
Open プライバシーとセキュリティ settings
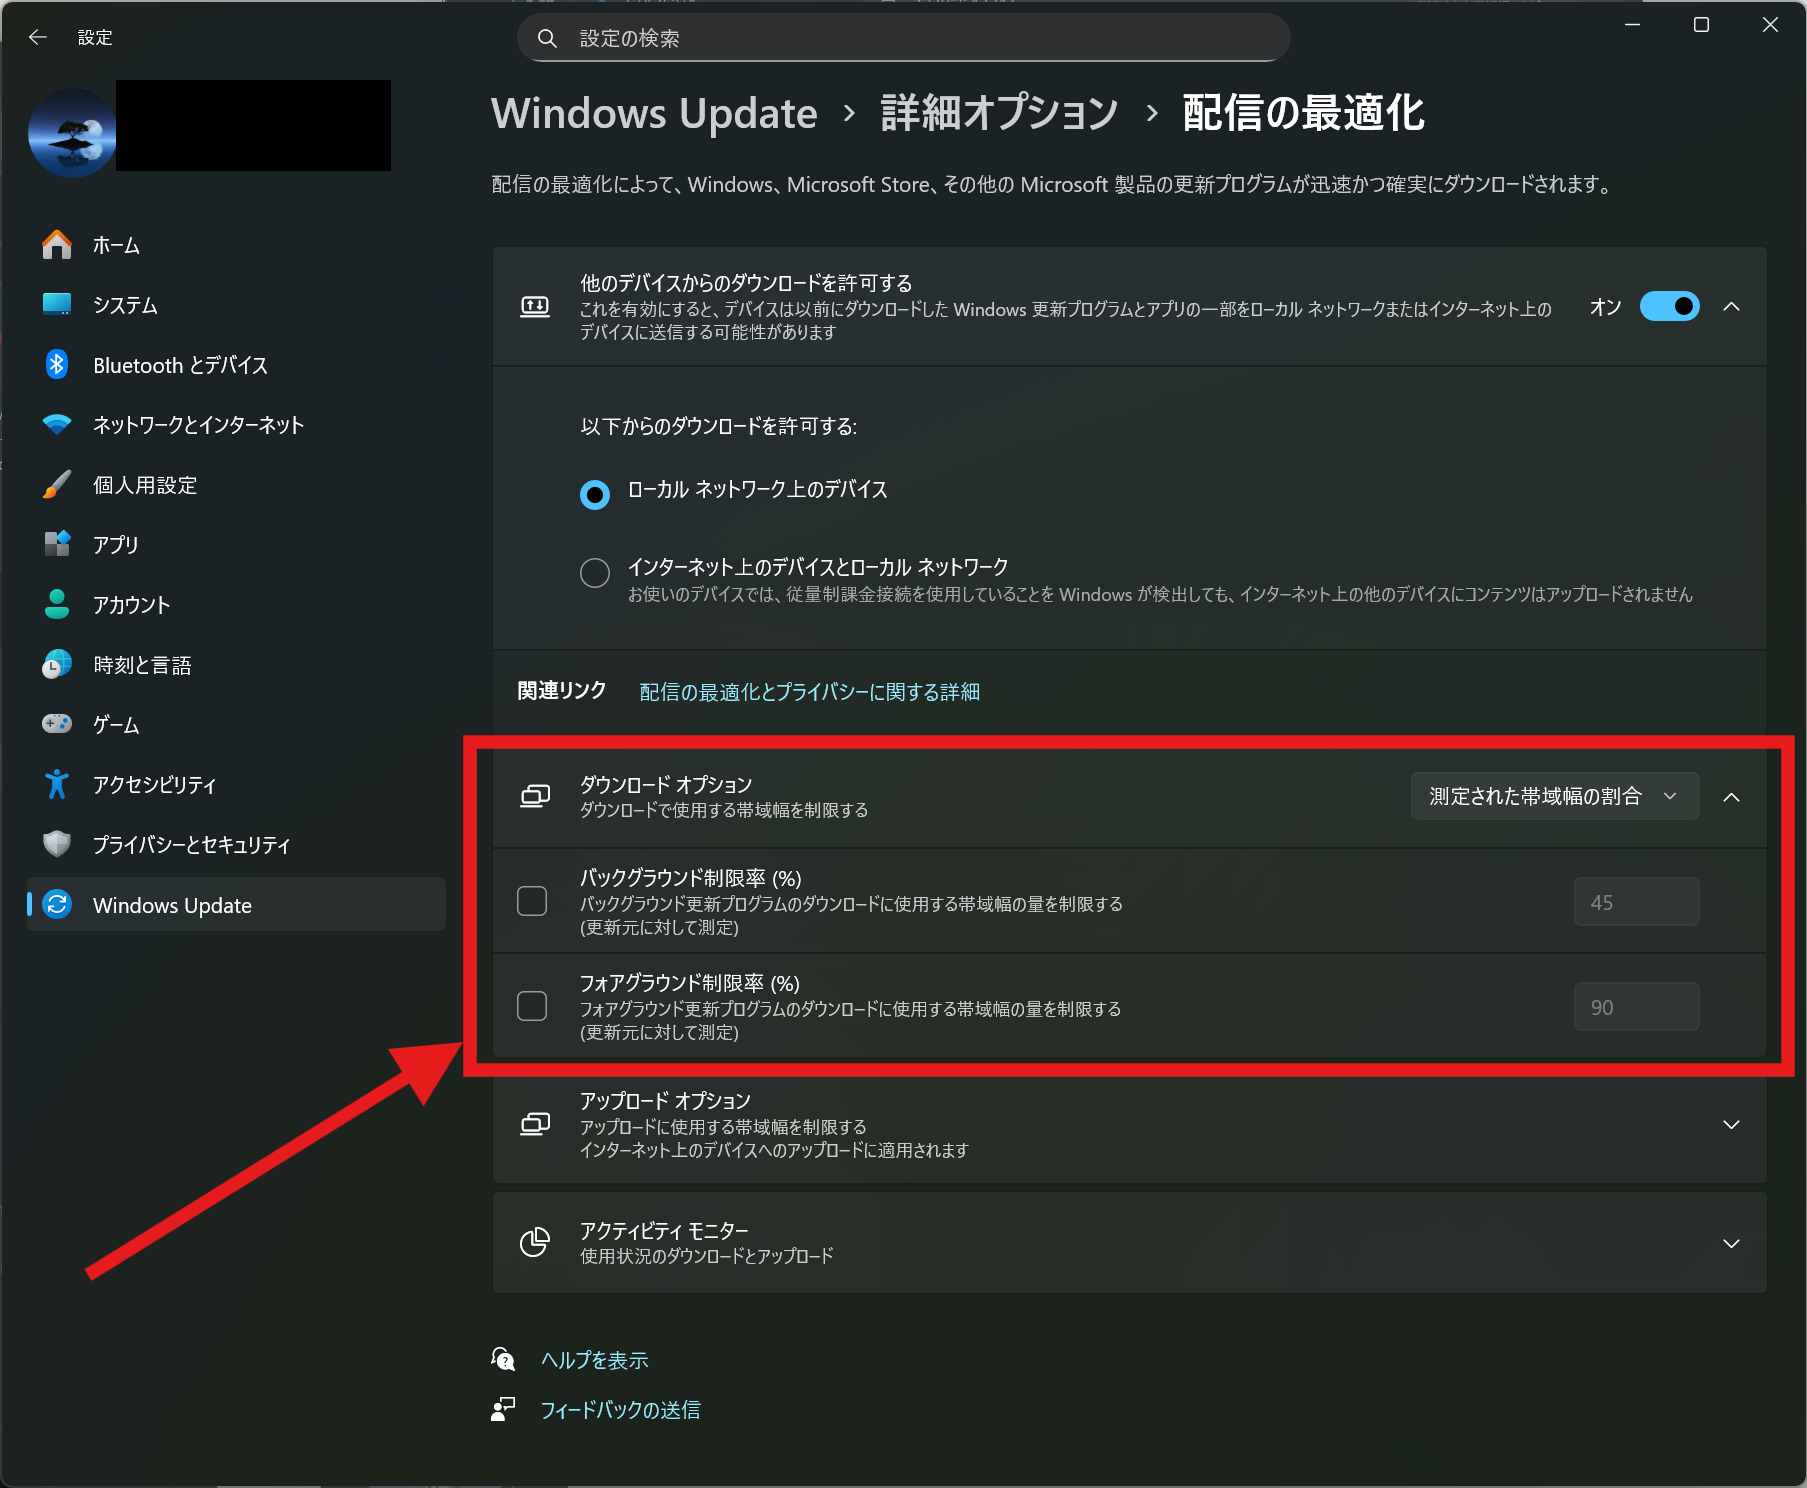pos(236,845)
